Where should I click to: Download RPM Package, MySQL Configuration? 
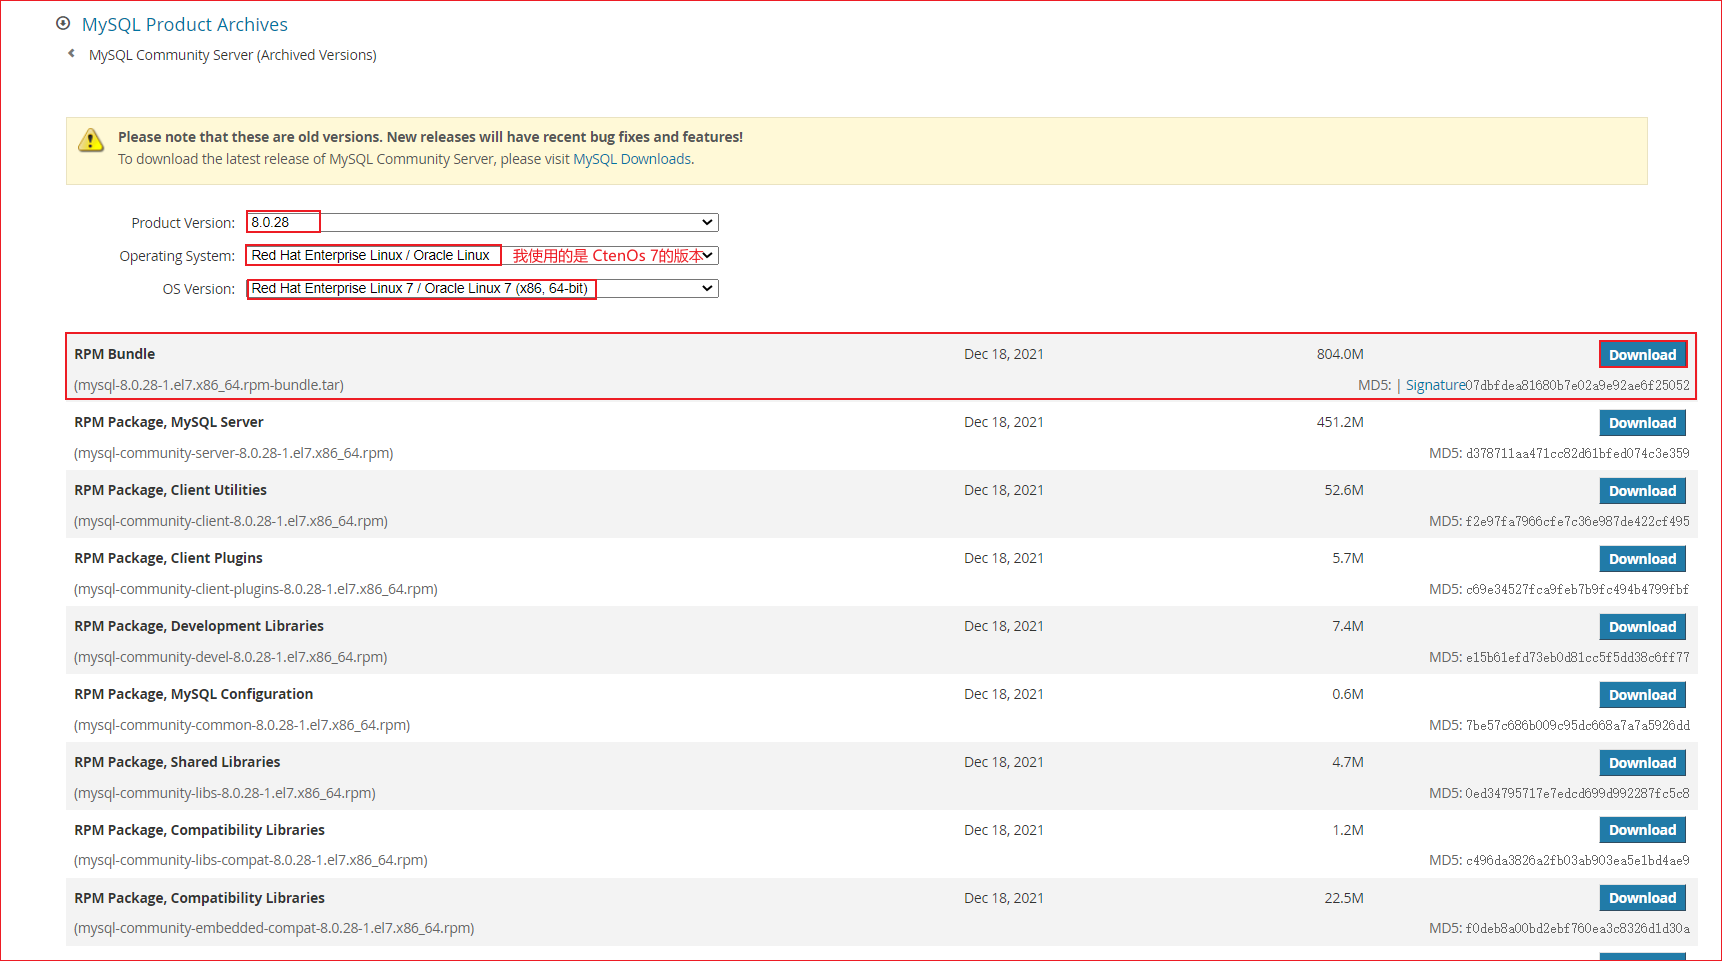[x=1643, y=695]
